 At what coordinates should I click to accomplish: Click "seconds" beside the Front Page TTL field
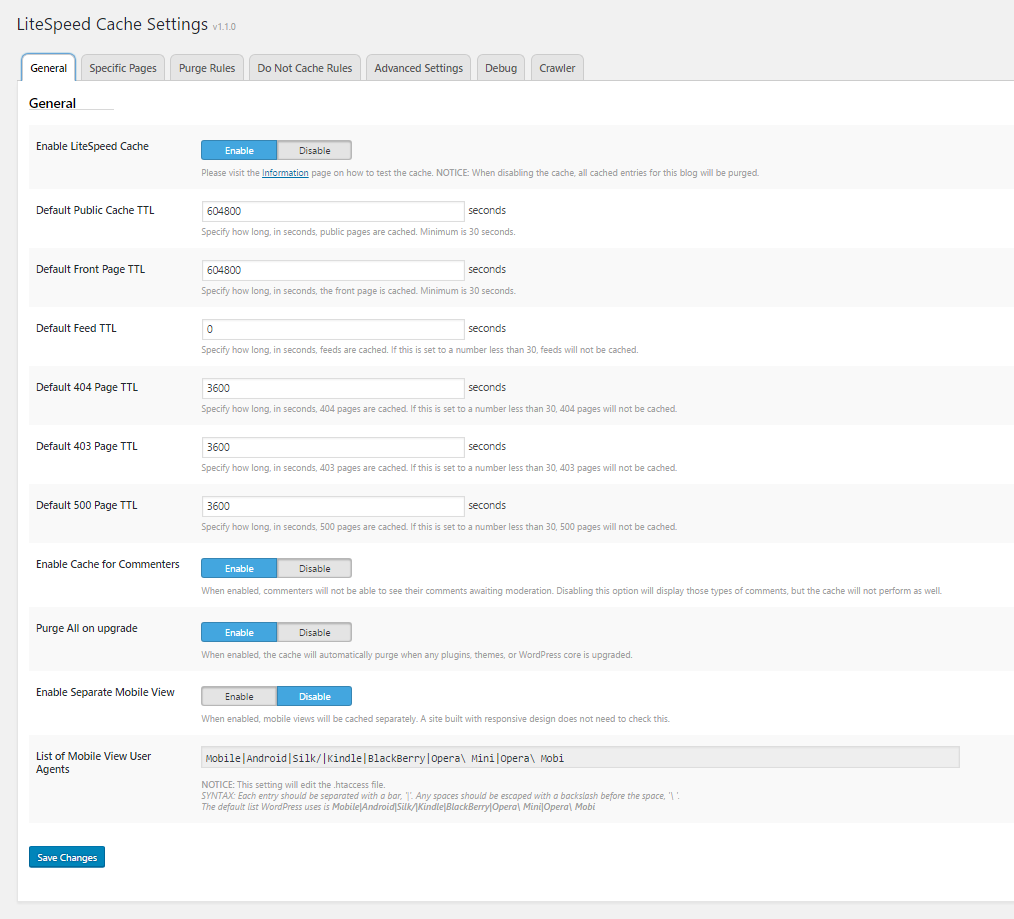[x=487, y=269]
